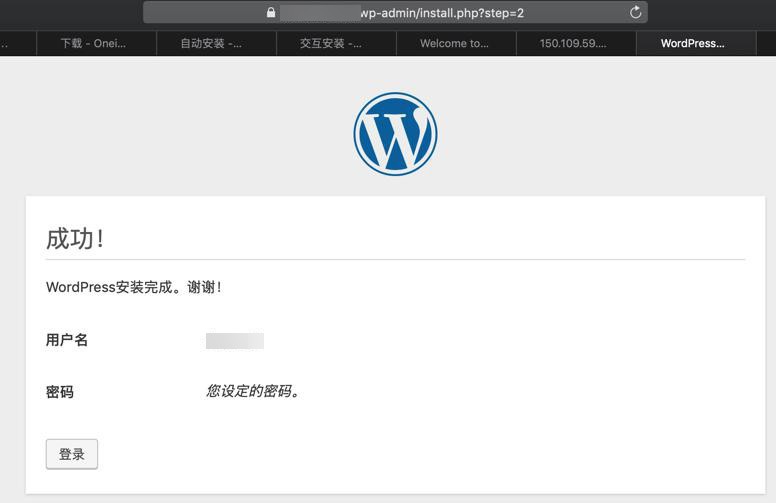Click the lock icon in address bar
The image size is (776, 503).
(x=271, y=12)
